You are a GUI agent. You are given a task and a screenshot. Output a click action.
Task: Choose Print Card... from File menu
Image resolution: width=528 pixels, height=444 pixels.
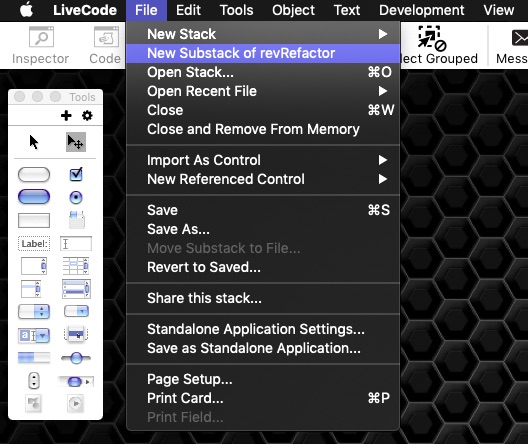pyautogui.click(x=263, y=398)
